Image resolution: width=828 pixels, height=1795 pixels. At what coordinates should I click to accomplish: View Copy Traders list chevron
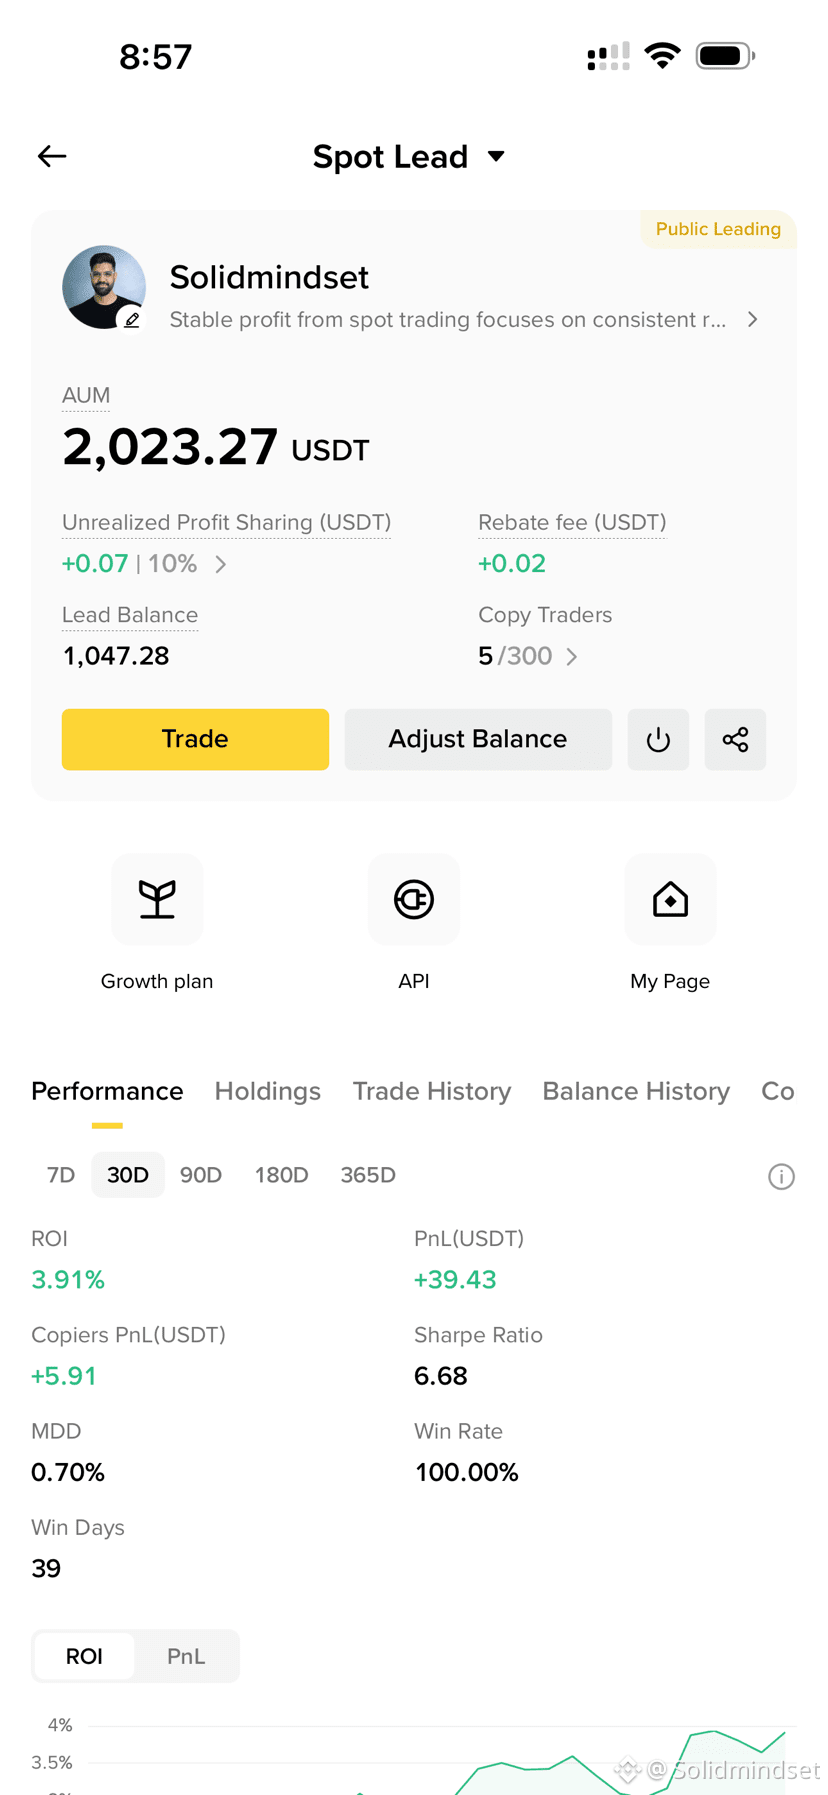pyautogui.click(x=572, y=656)
